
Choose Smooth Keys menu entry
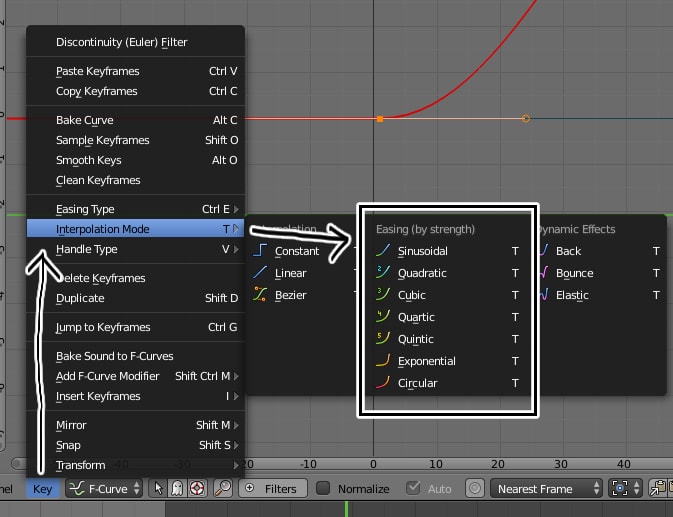[x=135, y=160]
